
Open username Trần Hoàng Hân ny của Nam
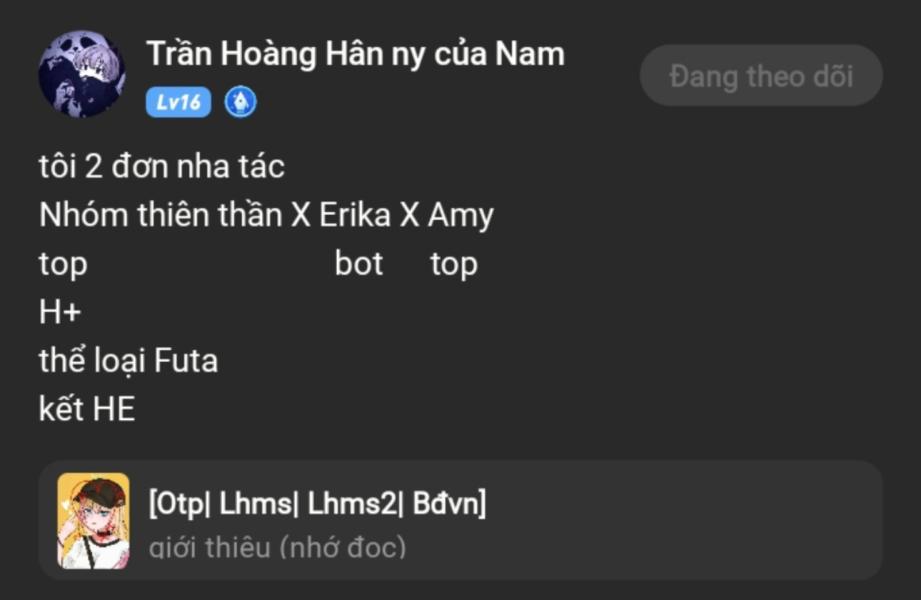click(x=355, y=54)
